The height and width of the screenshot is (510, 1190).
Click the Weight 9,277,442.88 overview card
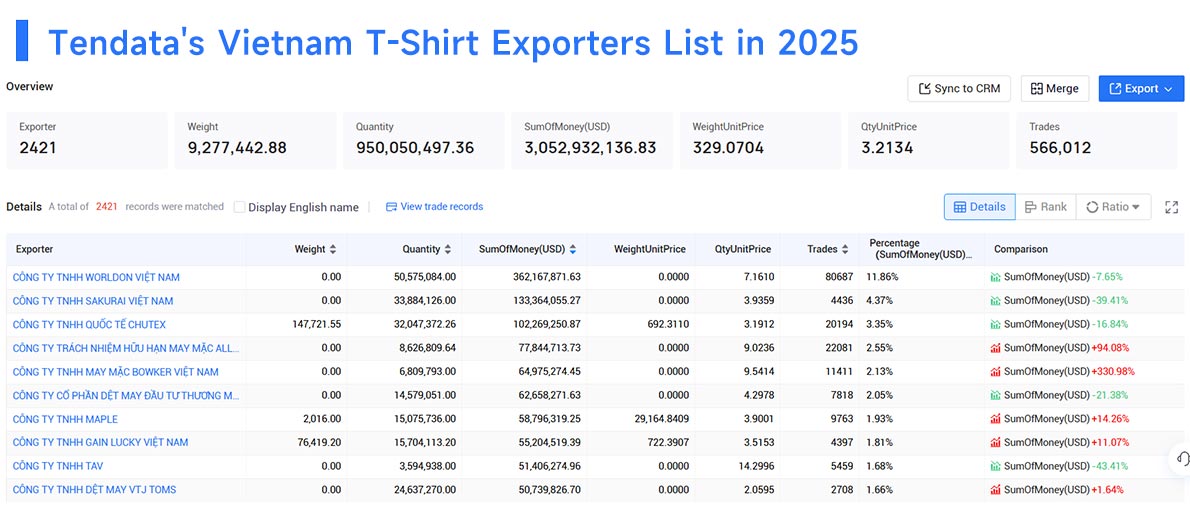pos(256,140)
